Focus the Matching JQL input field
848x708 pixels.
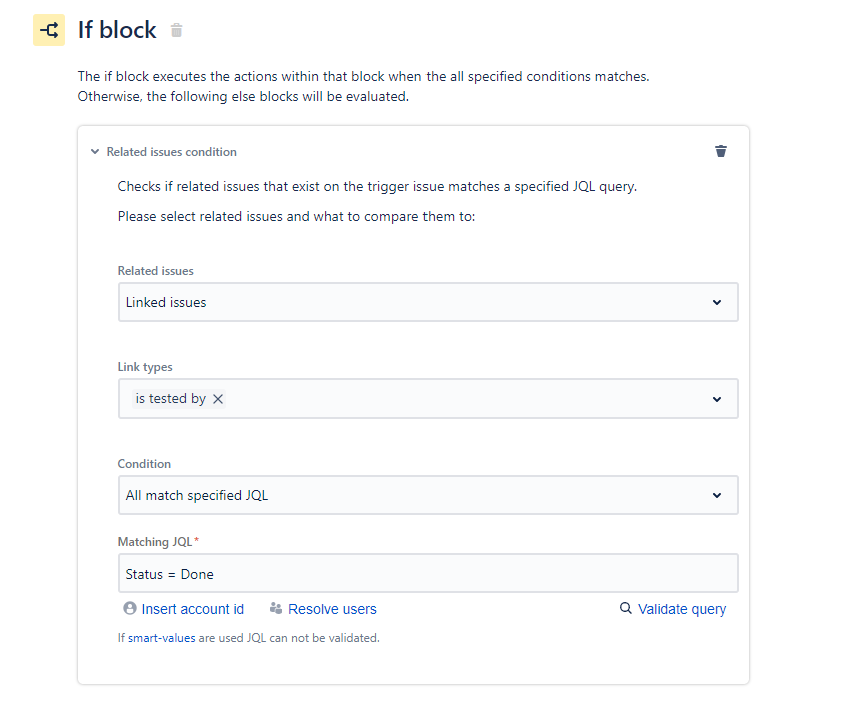click(x=428, y=574)
